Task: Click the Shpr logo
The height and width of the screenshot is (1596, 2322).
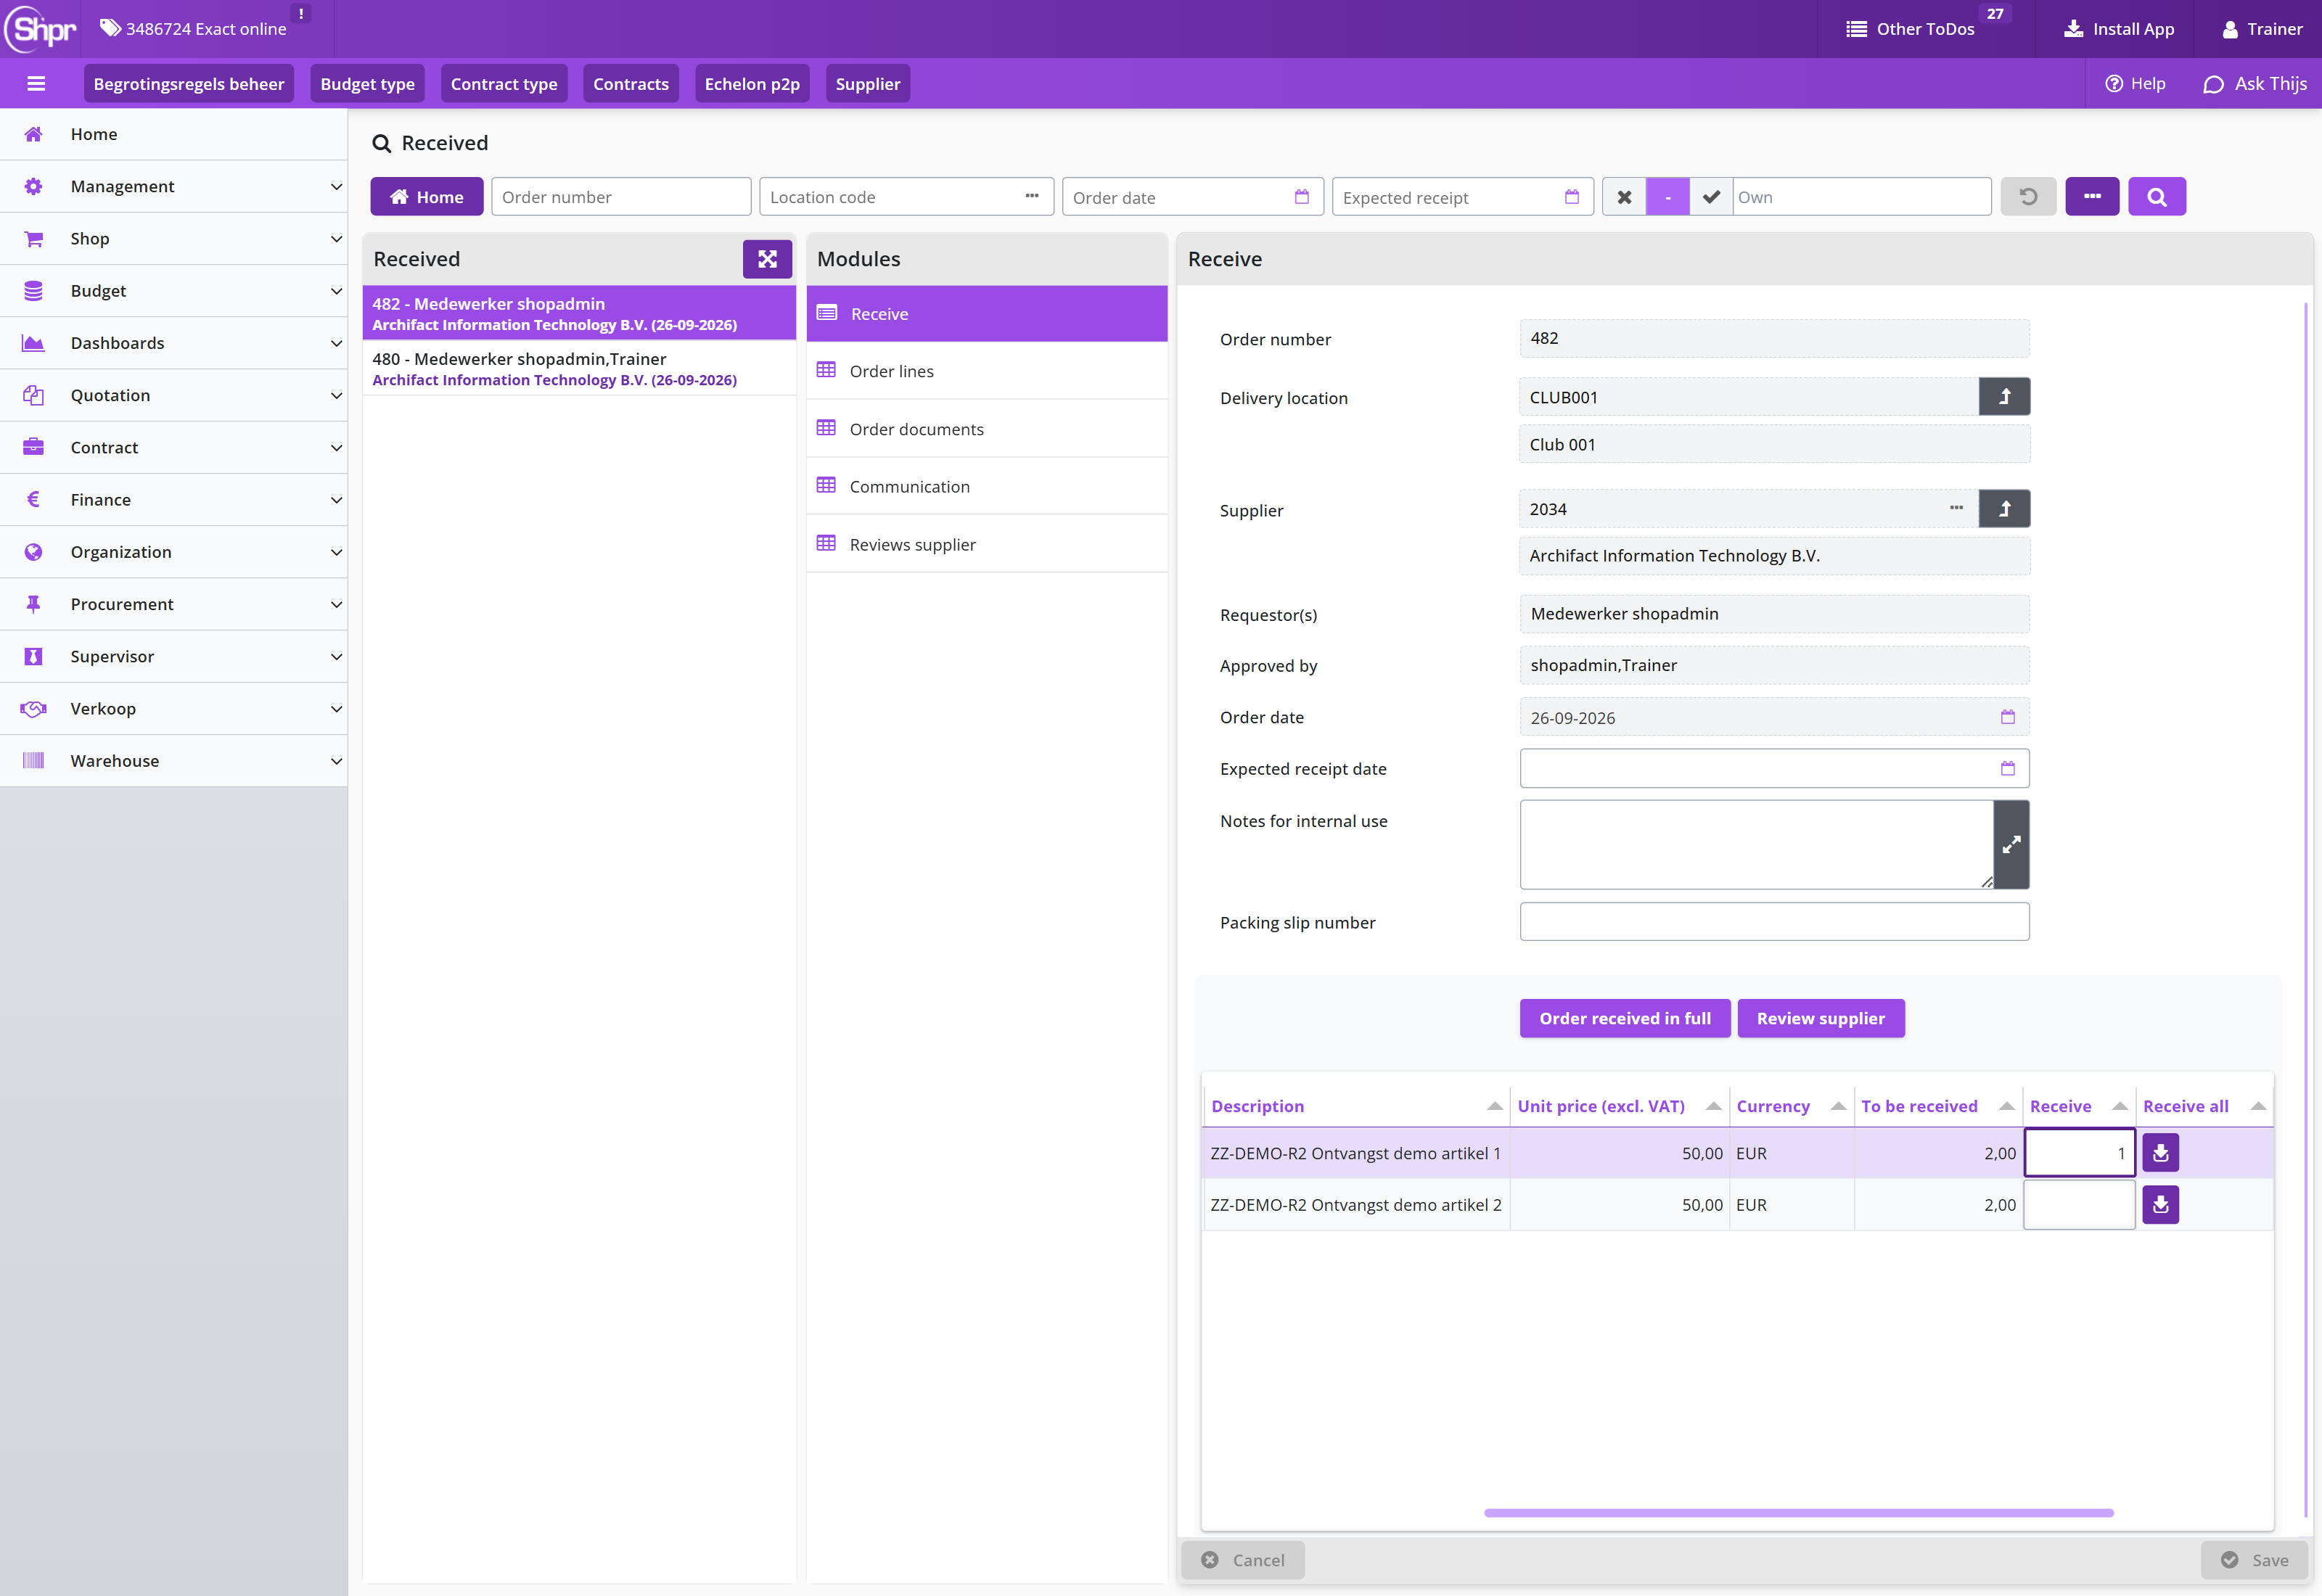Action: 41,29
